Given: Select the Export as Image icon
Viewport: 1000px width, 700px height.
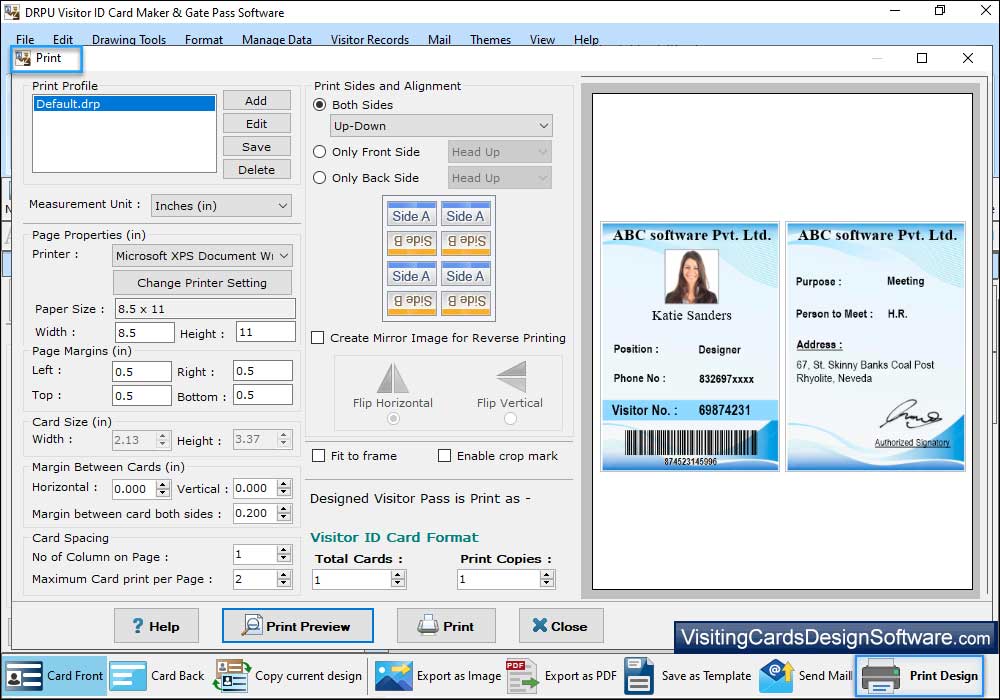Looking at the screenshot, I should point(393,676).
